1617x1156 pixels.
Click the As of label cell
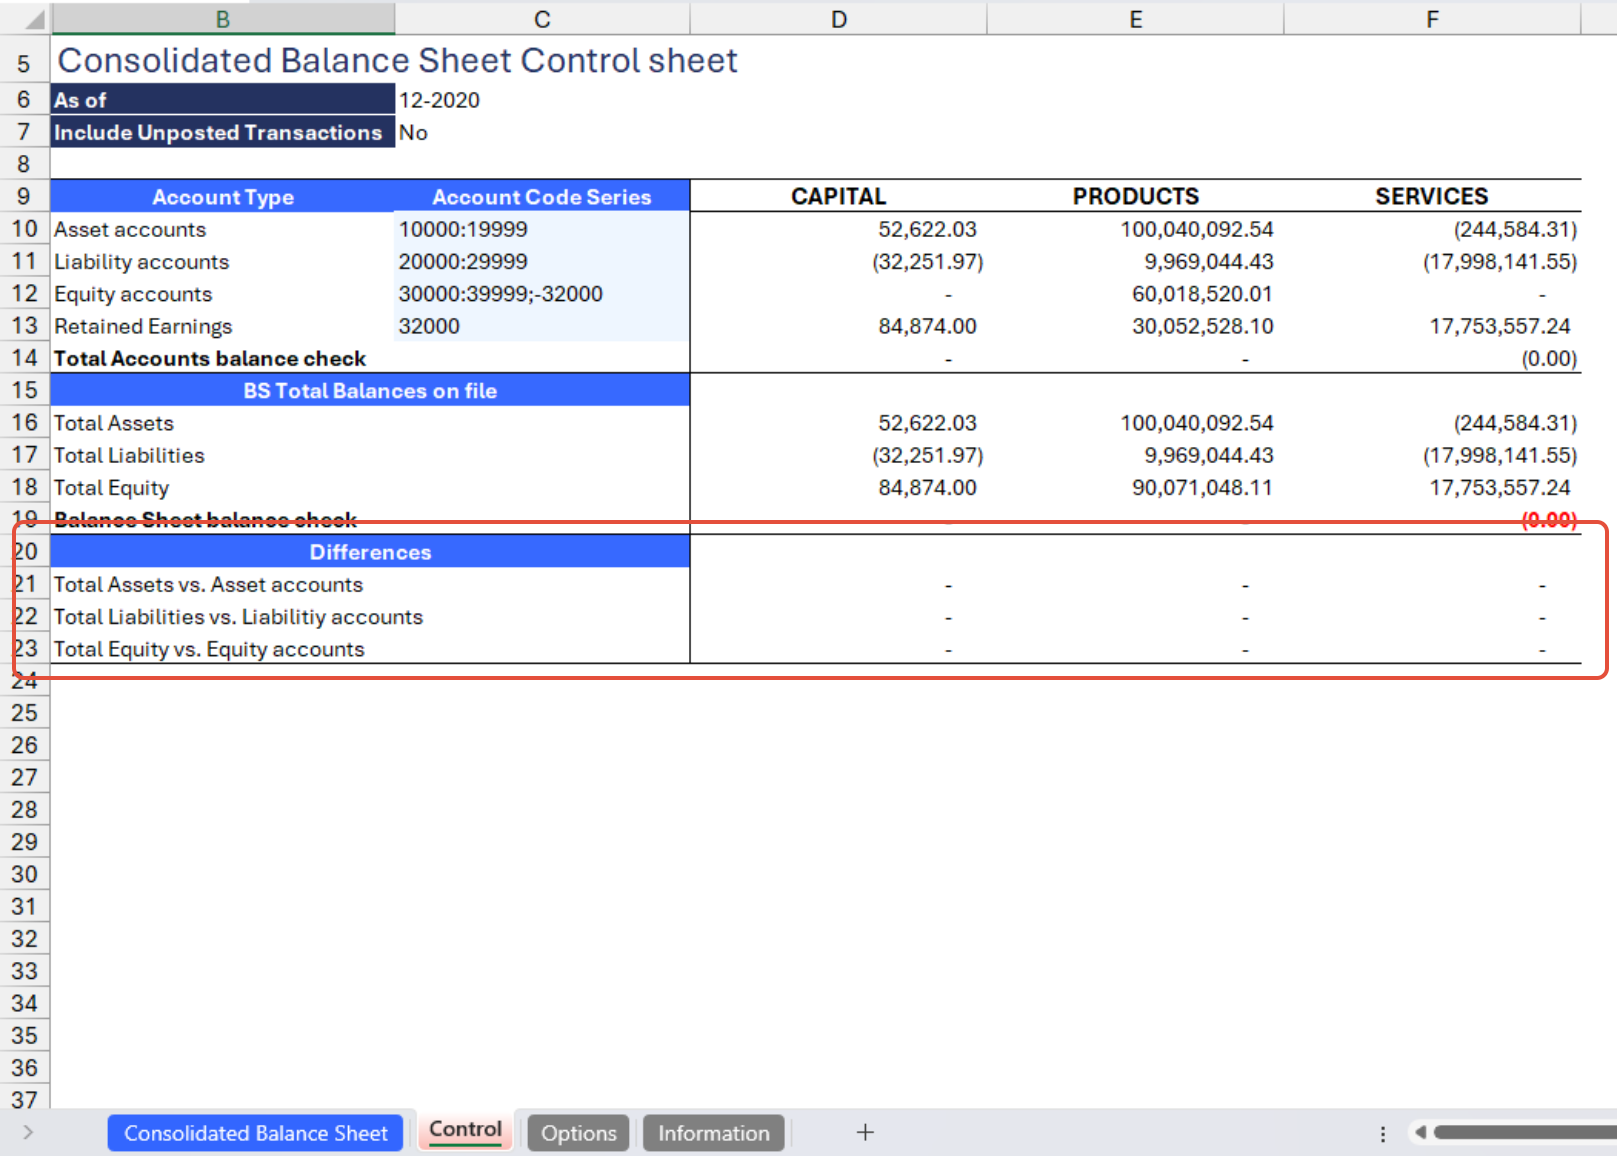pos(223,100)
